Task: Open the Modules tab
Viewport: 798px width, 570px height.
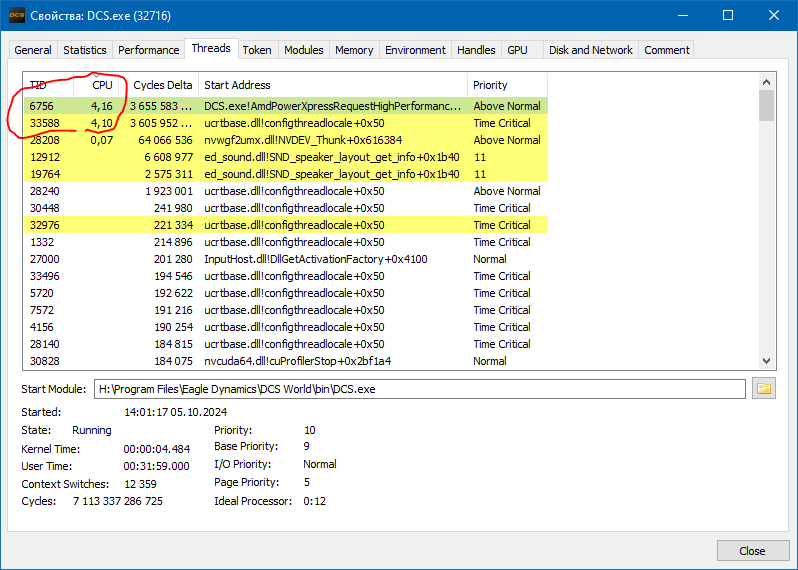Action: point(304,50)
